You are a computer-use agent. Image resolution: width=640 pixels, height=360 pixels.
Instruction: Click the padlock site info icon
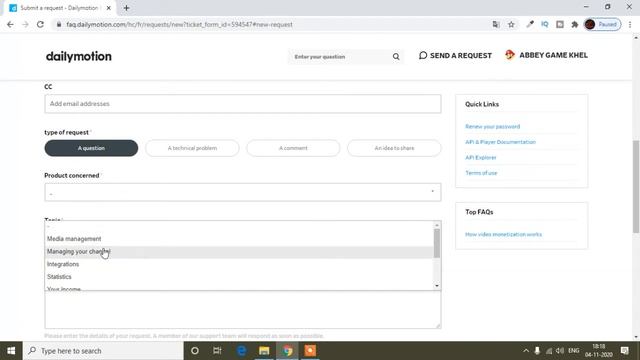coord(59,24)
